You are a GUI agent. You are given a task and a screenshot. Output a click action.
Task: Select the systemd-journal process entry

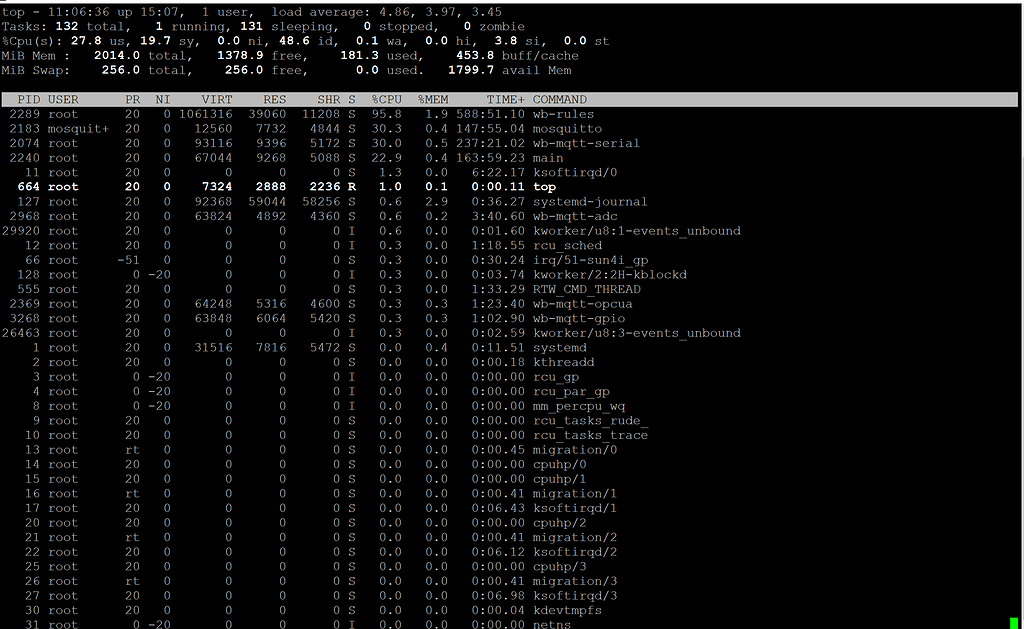590,202
